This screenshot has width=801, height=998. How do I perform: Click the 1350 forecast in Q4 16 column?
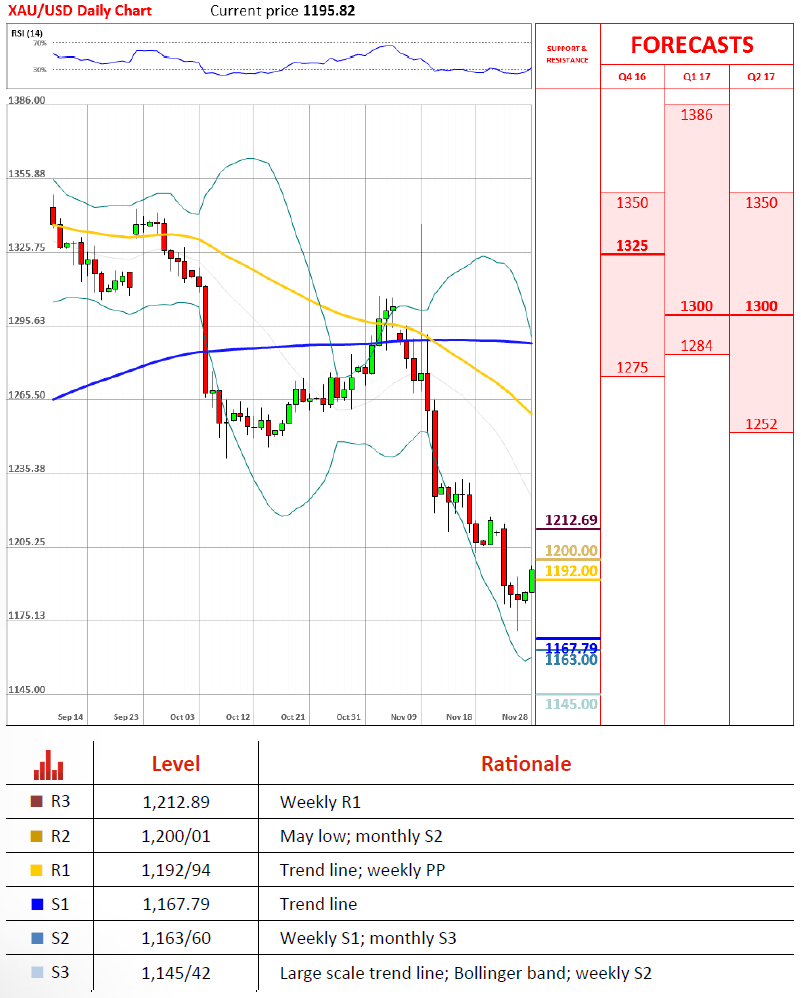point(632,203)
